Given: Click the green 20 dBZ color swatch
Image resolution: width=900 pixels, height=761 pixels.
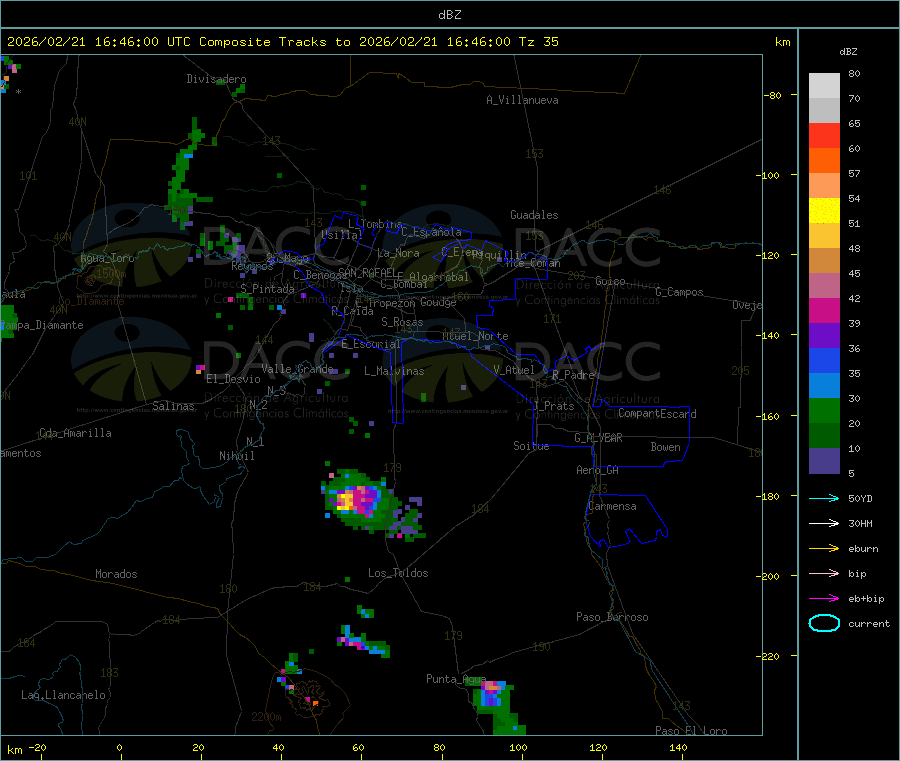Looking at the screenshot, I should [824, 410].
